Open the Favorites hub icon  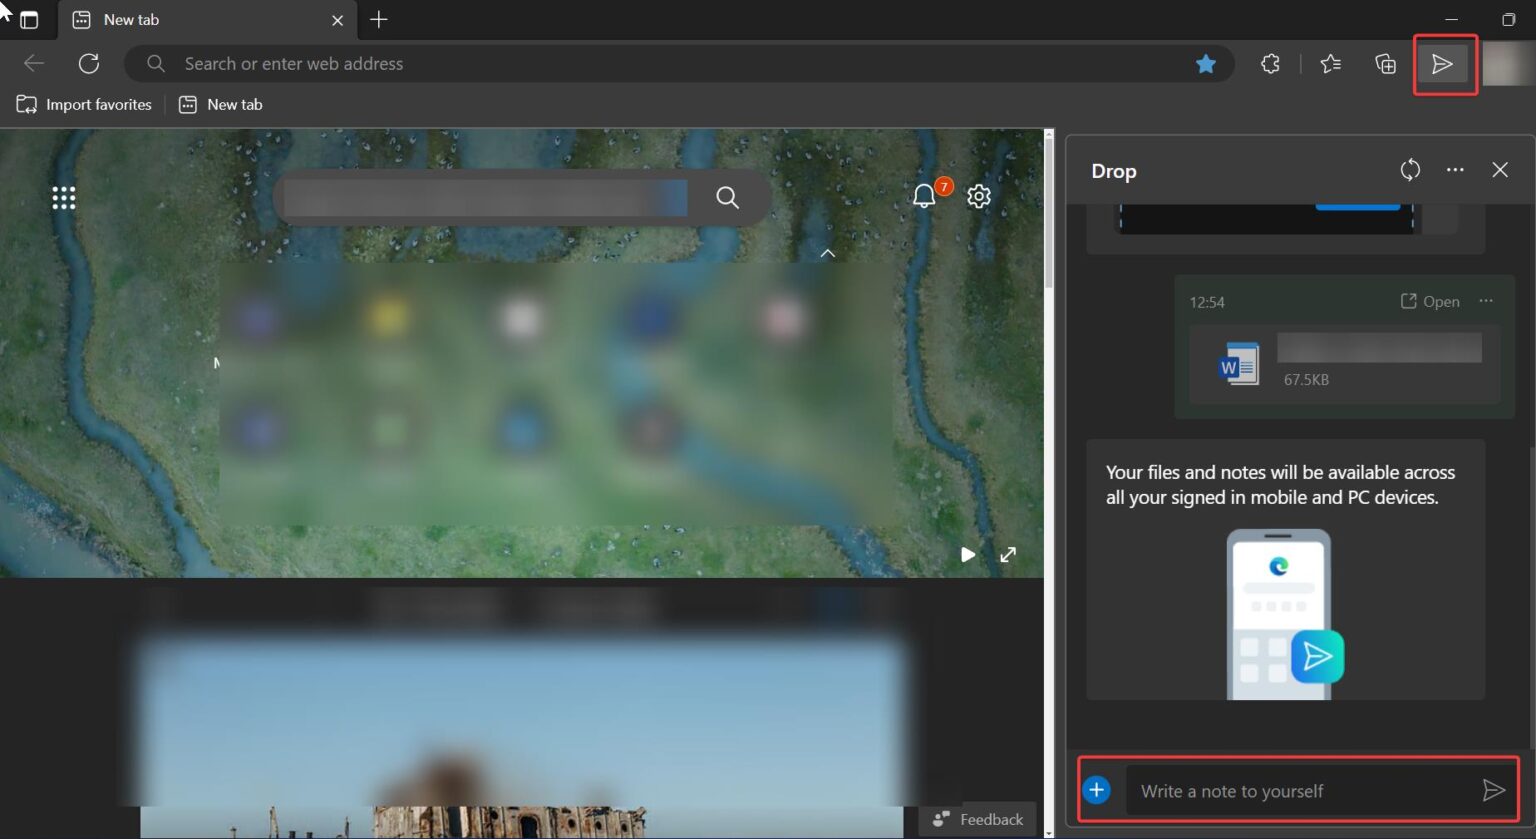point(1330,63)
